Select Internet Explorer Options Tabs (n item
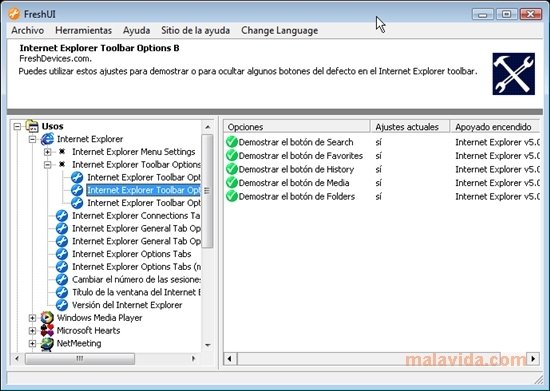550x391 pixels. pyautogui.click(x=136, y=267)
